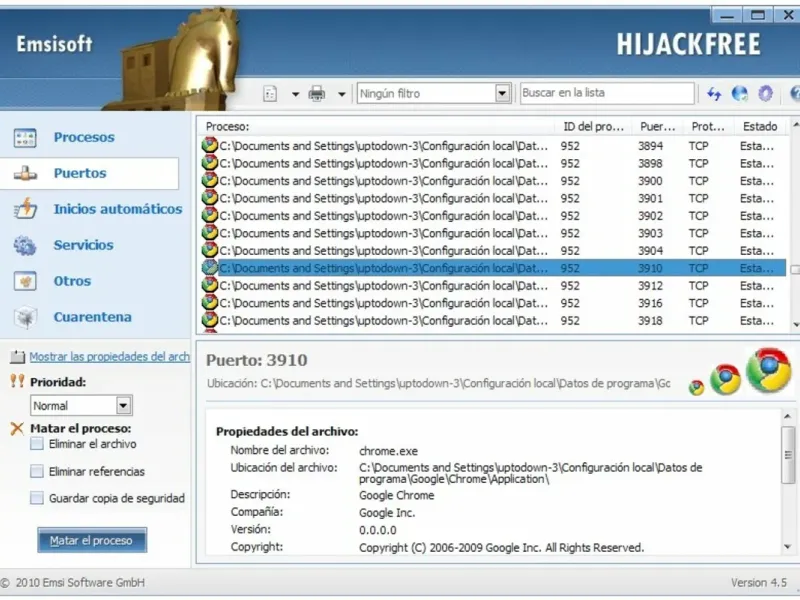Click Chrome icon of port 3918 row
Screen dimensions: 800x600
point(210,320)
